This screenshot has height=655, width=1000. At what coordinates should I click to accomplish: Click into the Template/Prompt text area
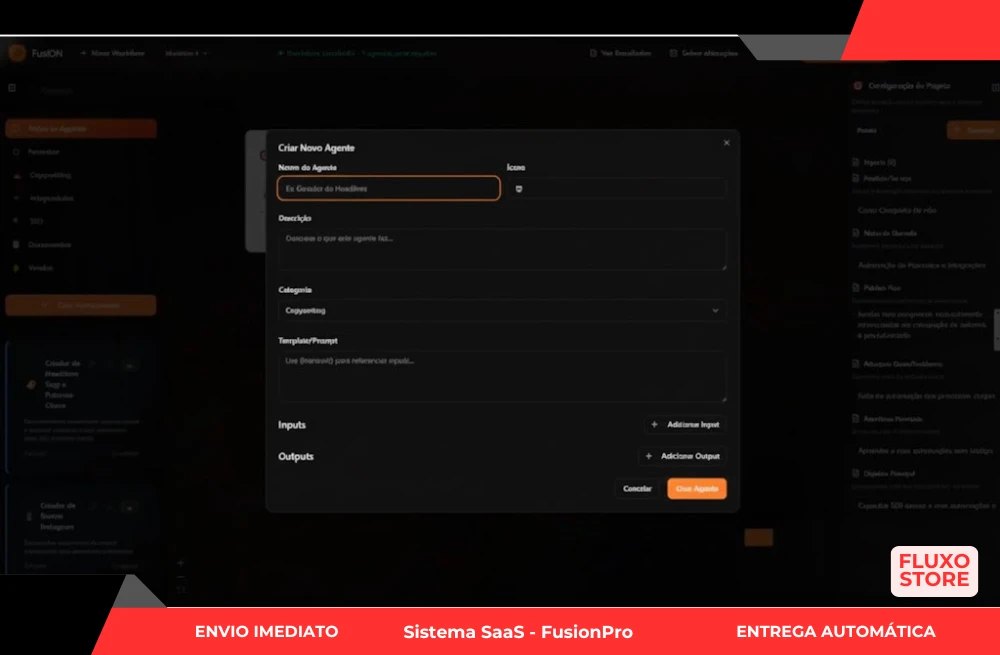[x=500, y=376]
